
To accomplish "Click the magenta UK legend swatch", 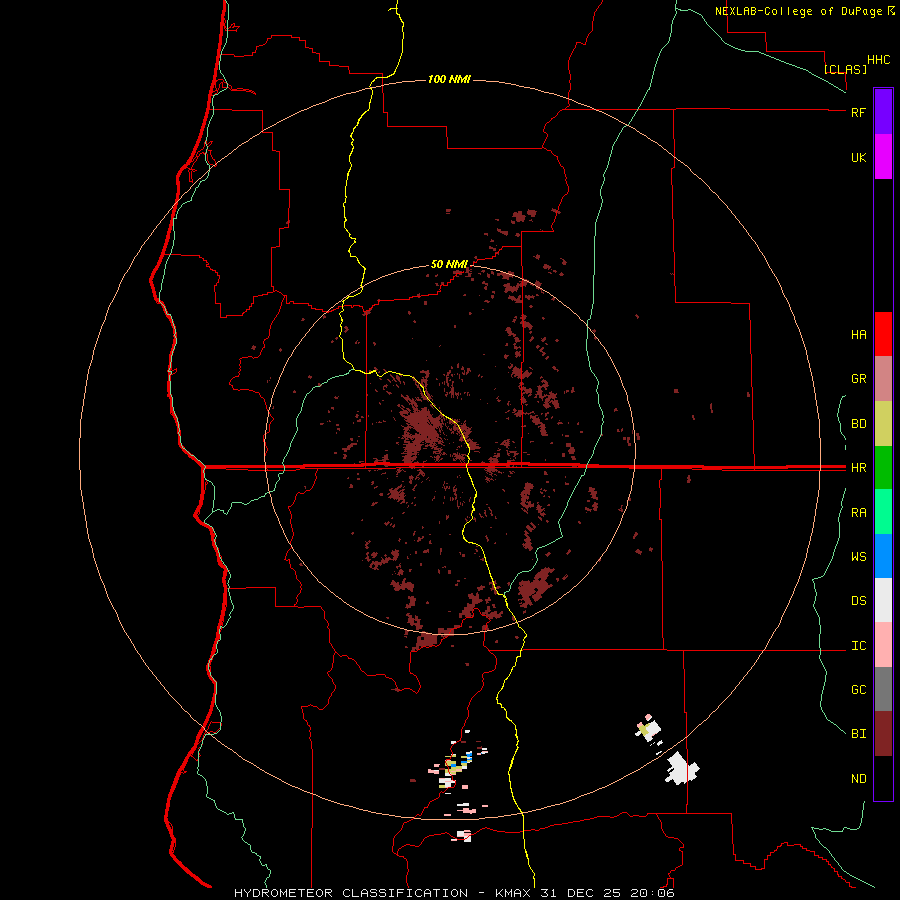I will pyautogui.click(x=883, y=157).
